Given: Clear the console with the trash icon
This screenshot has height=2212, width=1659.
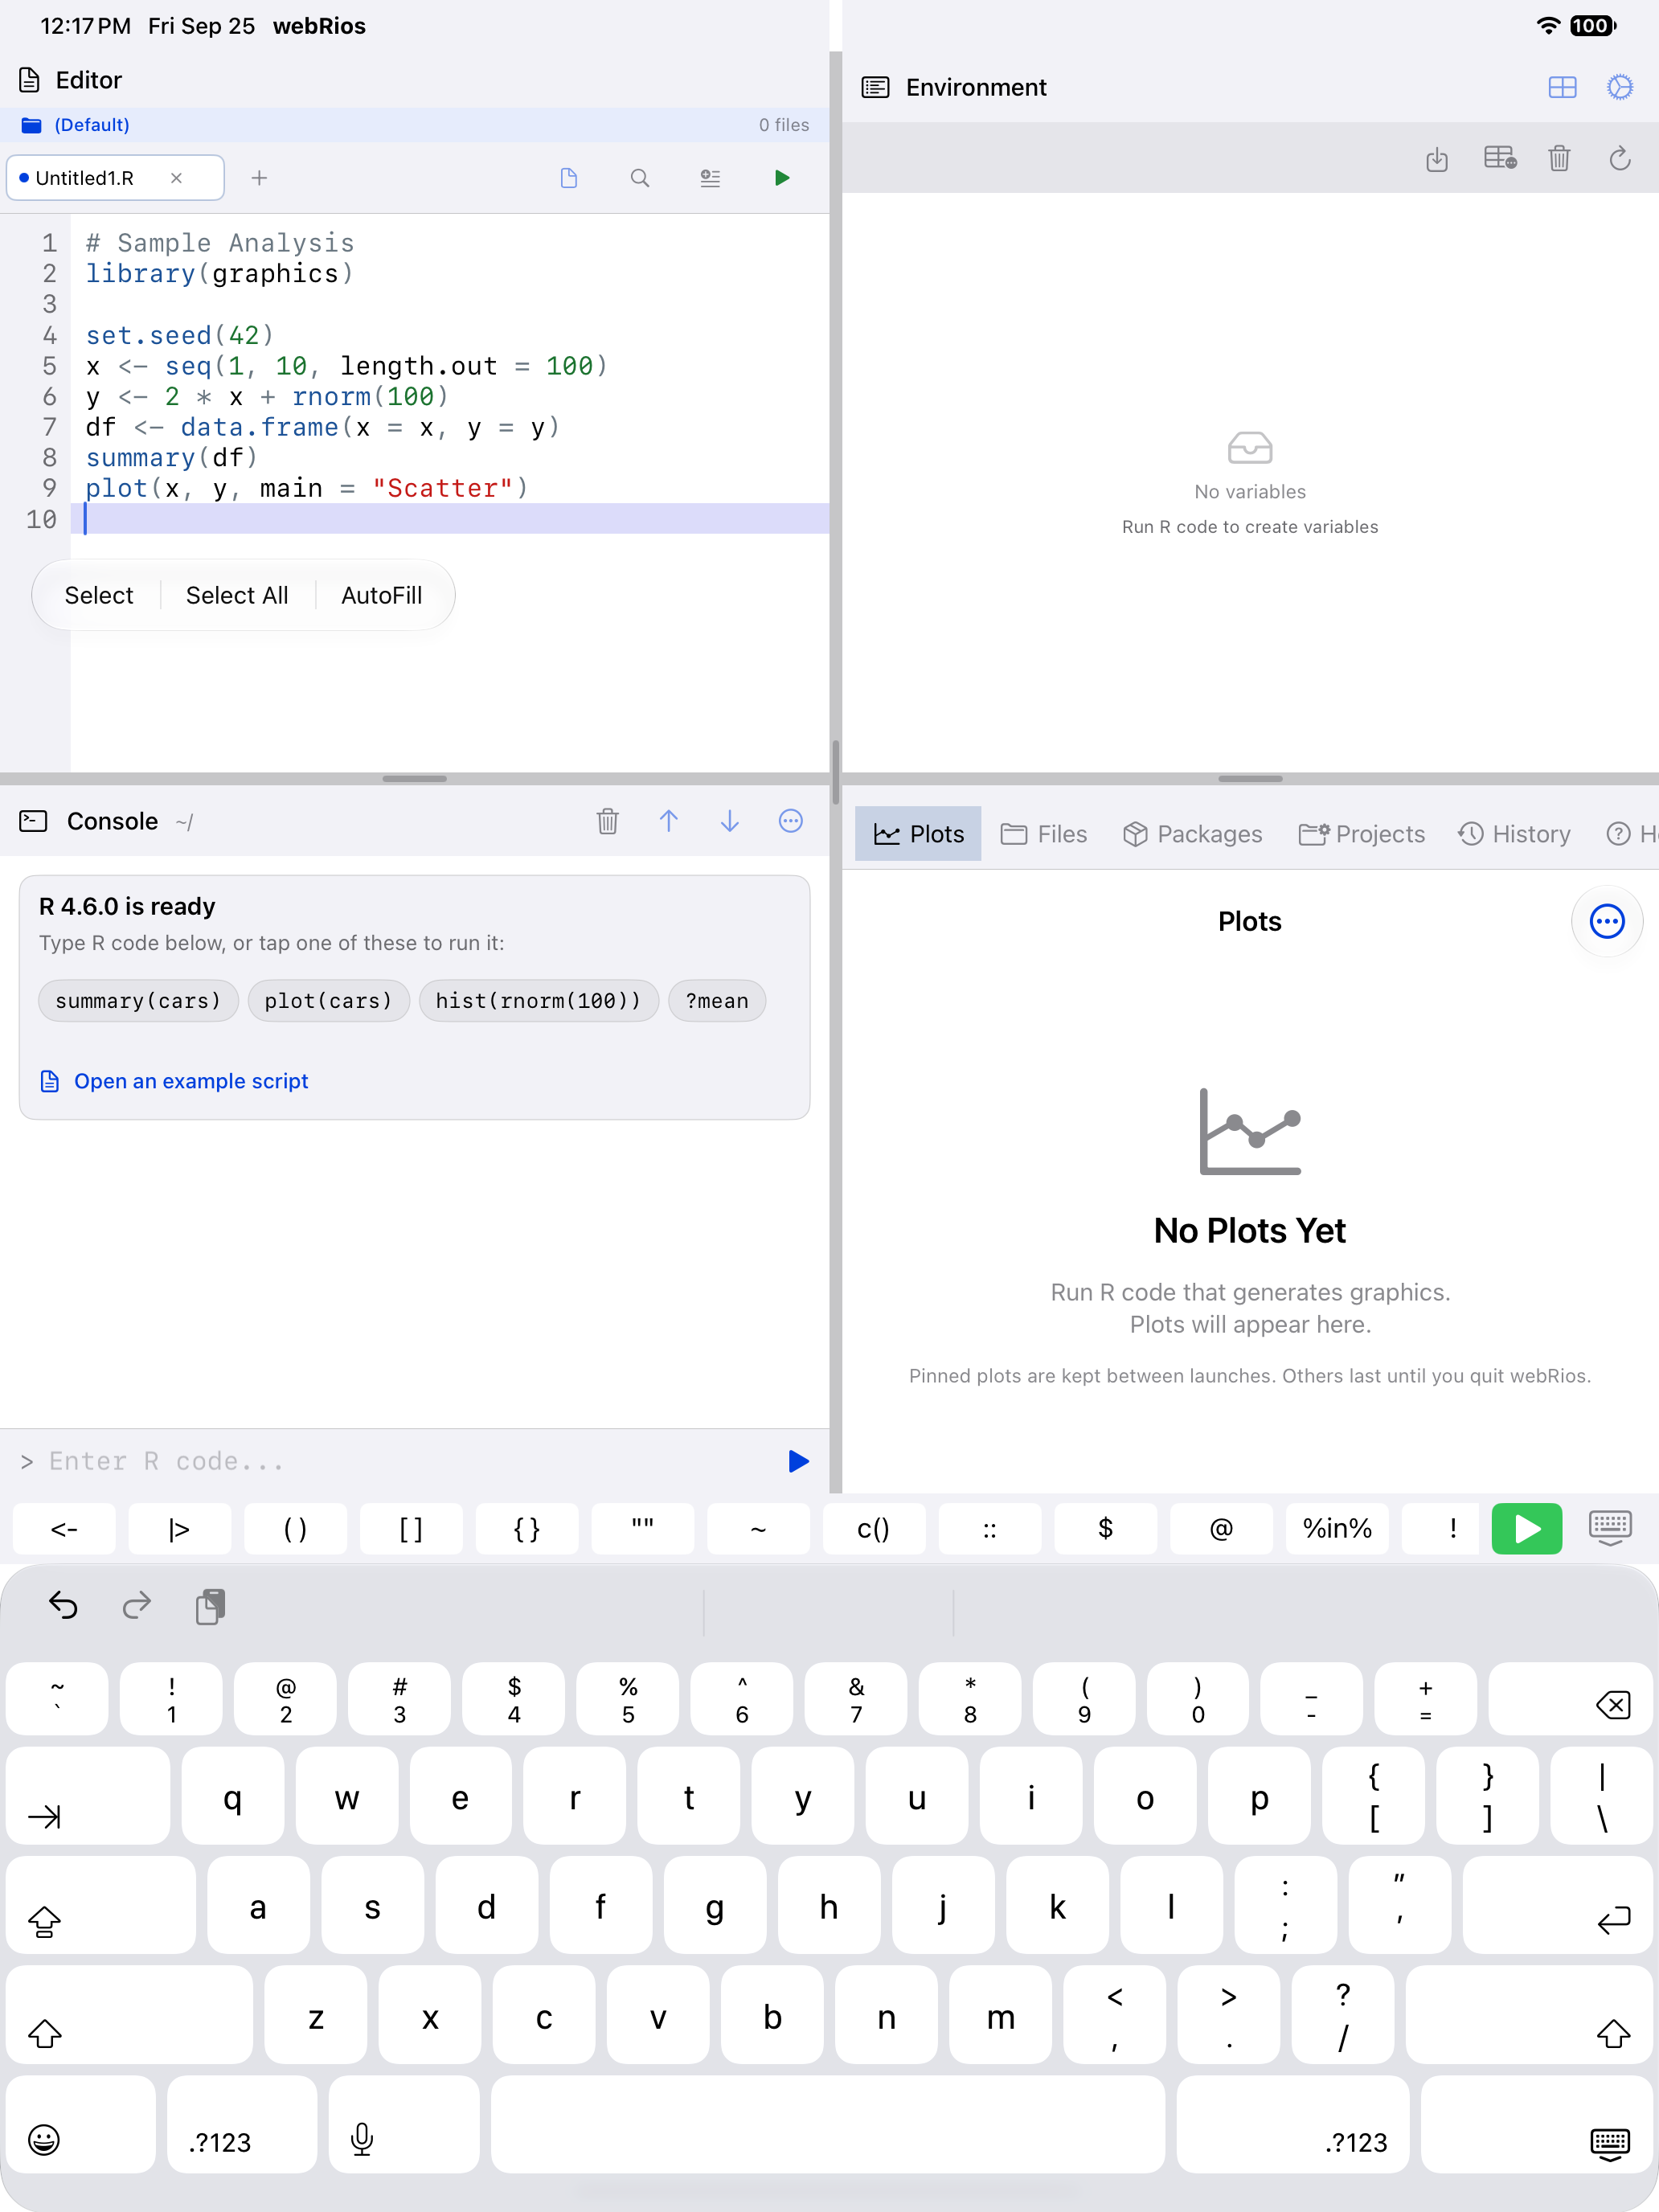Looking at the screenshot, I should pos(608,821).
